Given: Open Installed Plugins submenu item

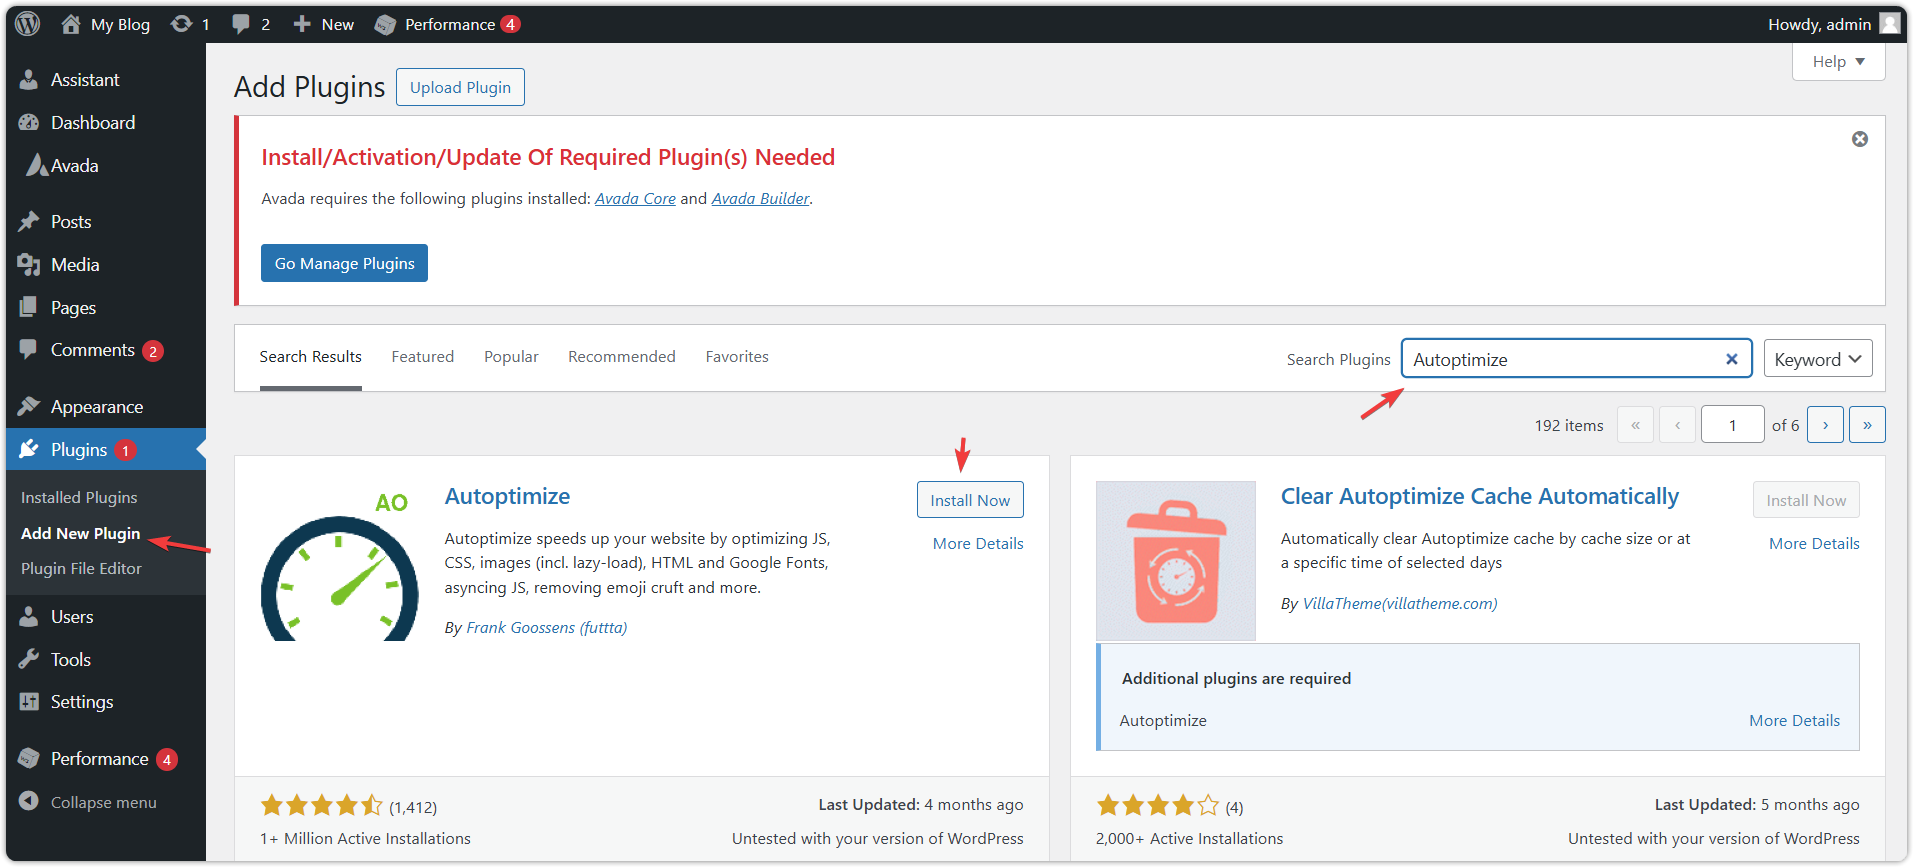Looking at the screenshot, I should click(x=79, y=498).
